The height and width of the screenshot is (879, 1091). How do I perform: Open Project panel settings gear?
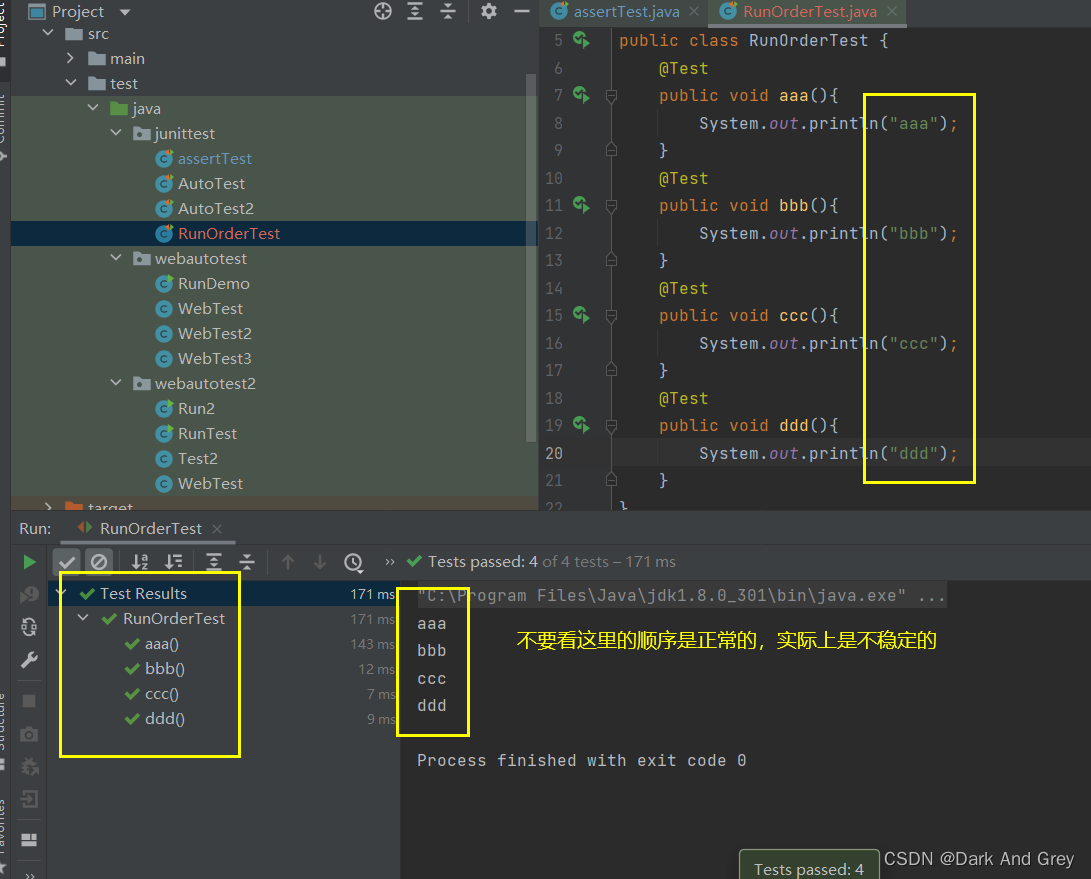click(x=488, y=11)
